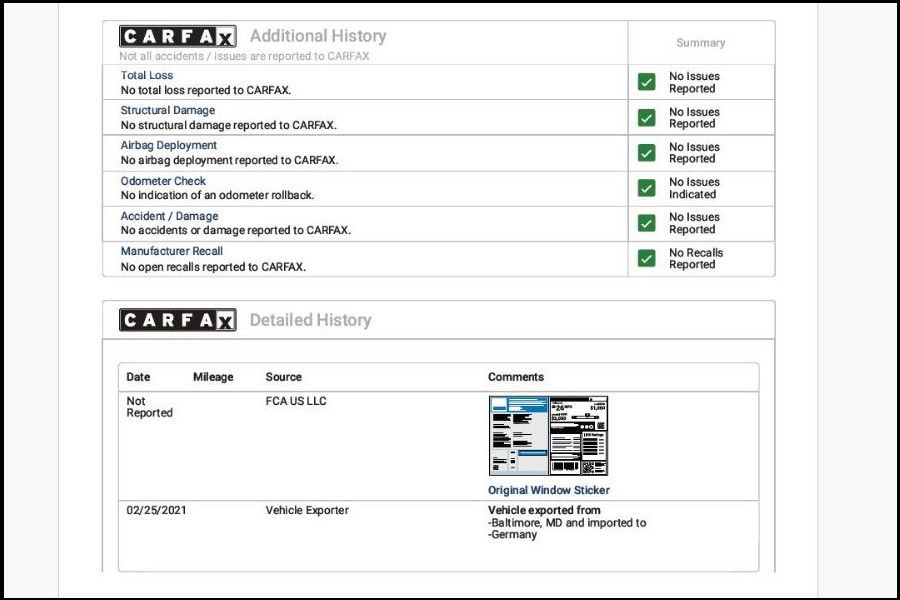Viewport: 900px width, 600px height.
Task: Click the green checkmark for Structural Damage
Action: (647, 118)
